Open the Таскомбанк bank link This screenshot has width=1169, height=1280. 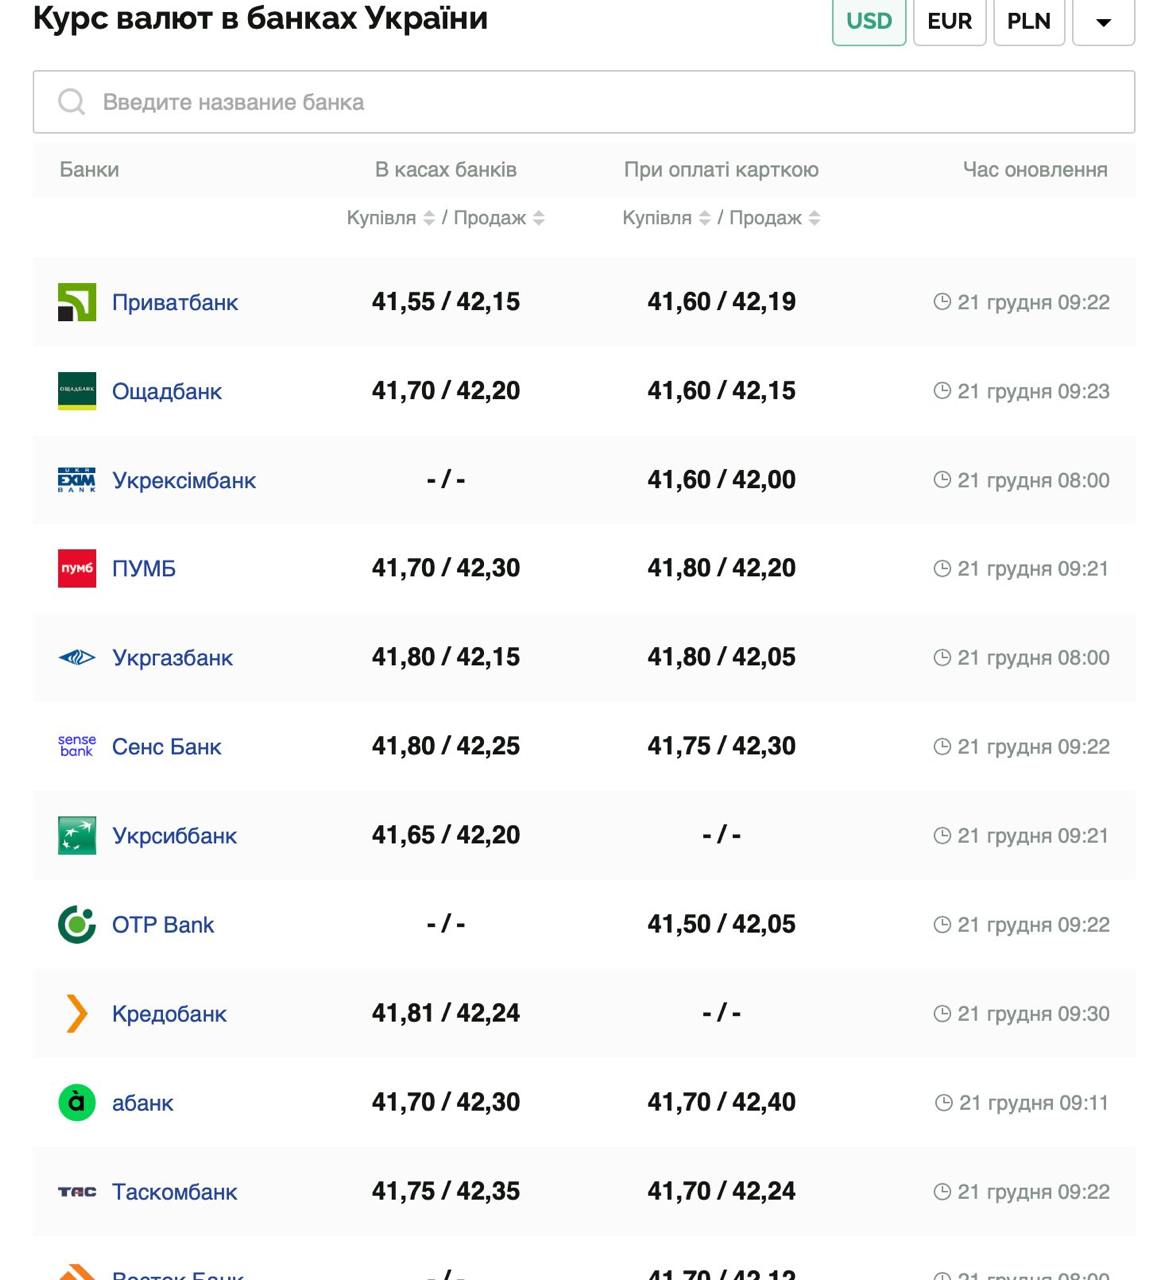pyautogui.click(x=174, y=1192)
